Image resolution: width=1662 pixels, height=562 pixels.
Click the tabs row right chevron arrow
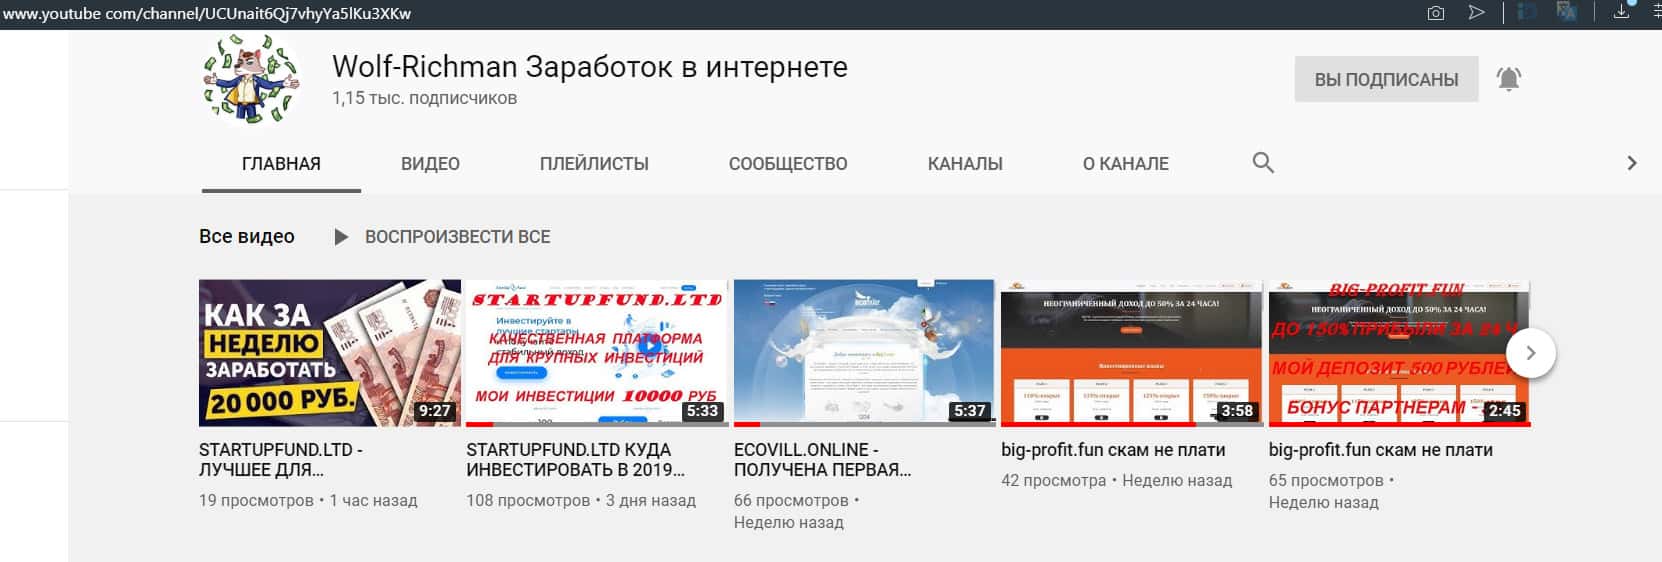[x=1632, y=163]
